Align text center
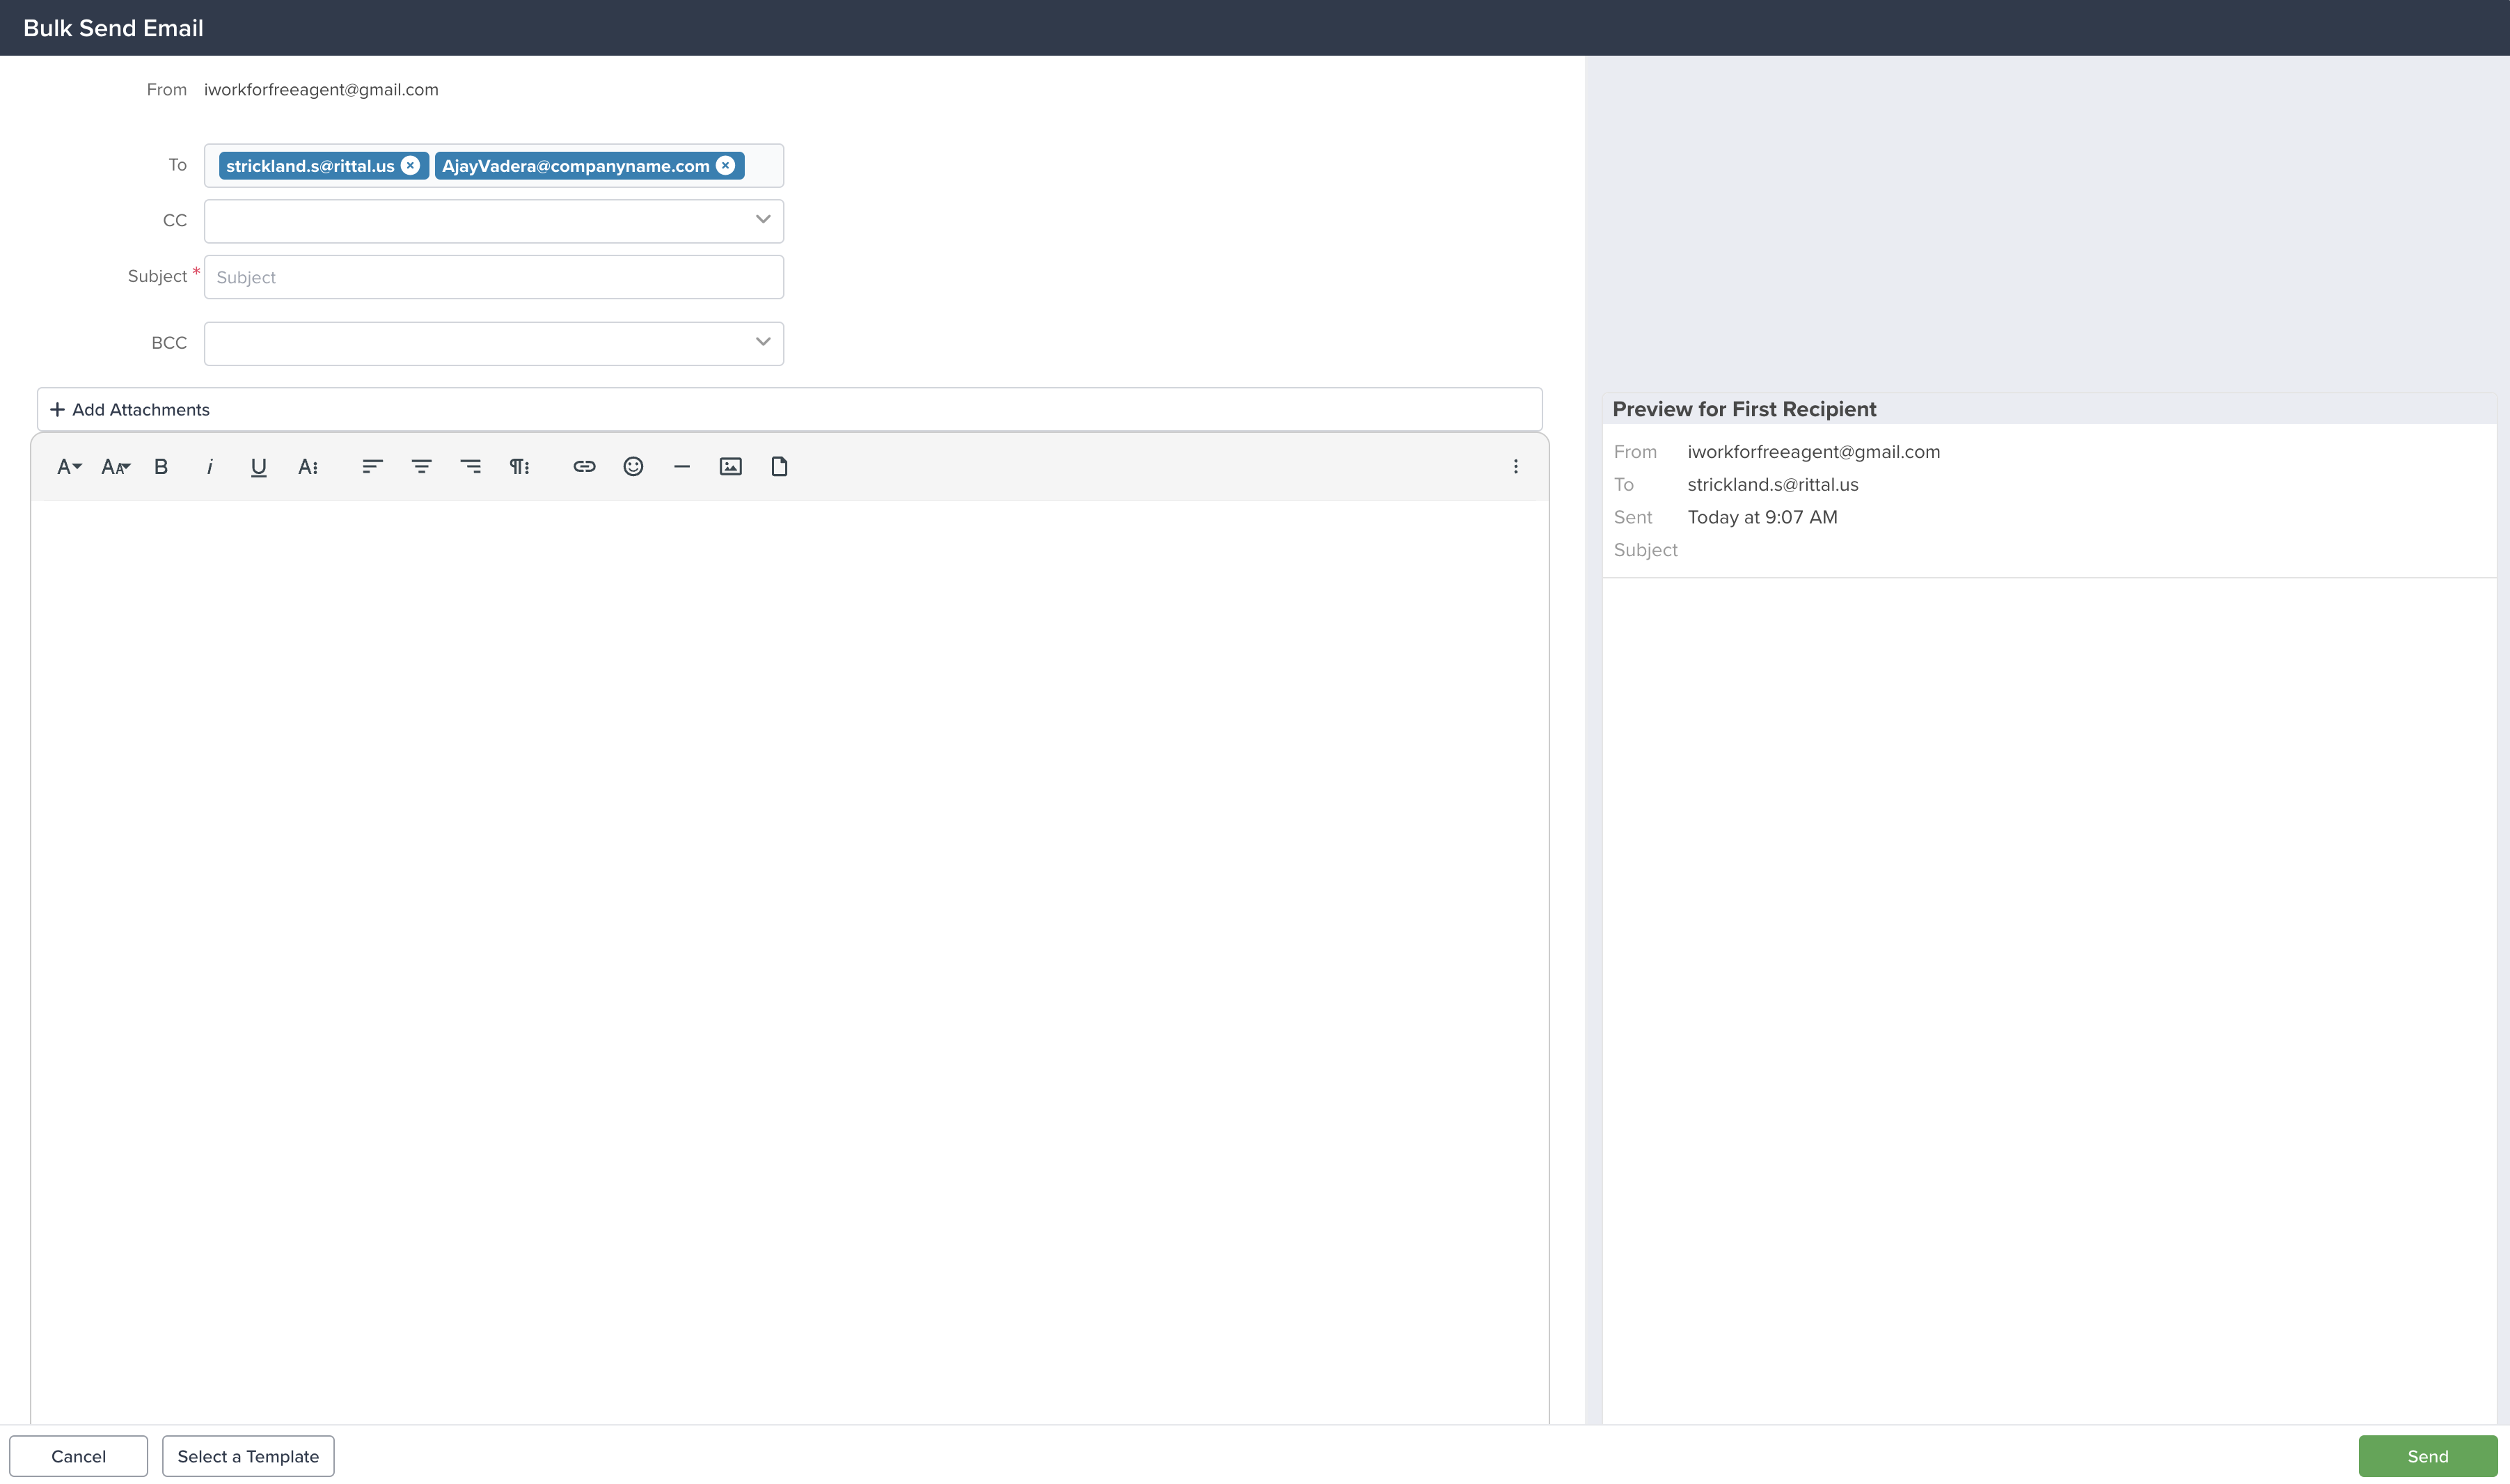 [x=422, y=467]
